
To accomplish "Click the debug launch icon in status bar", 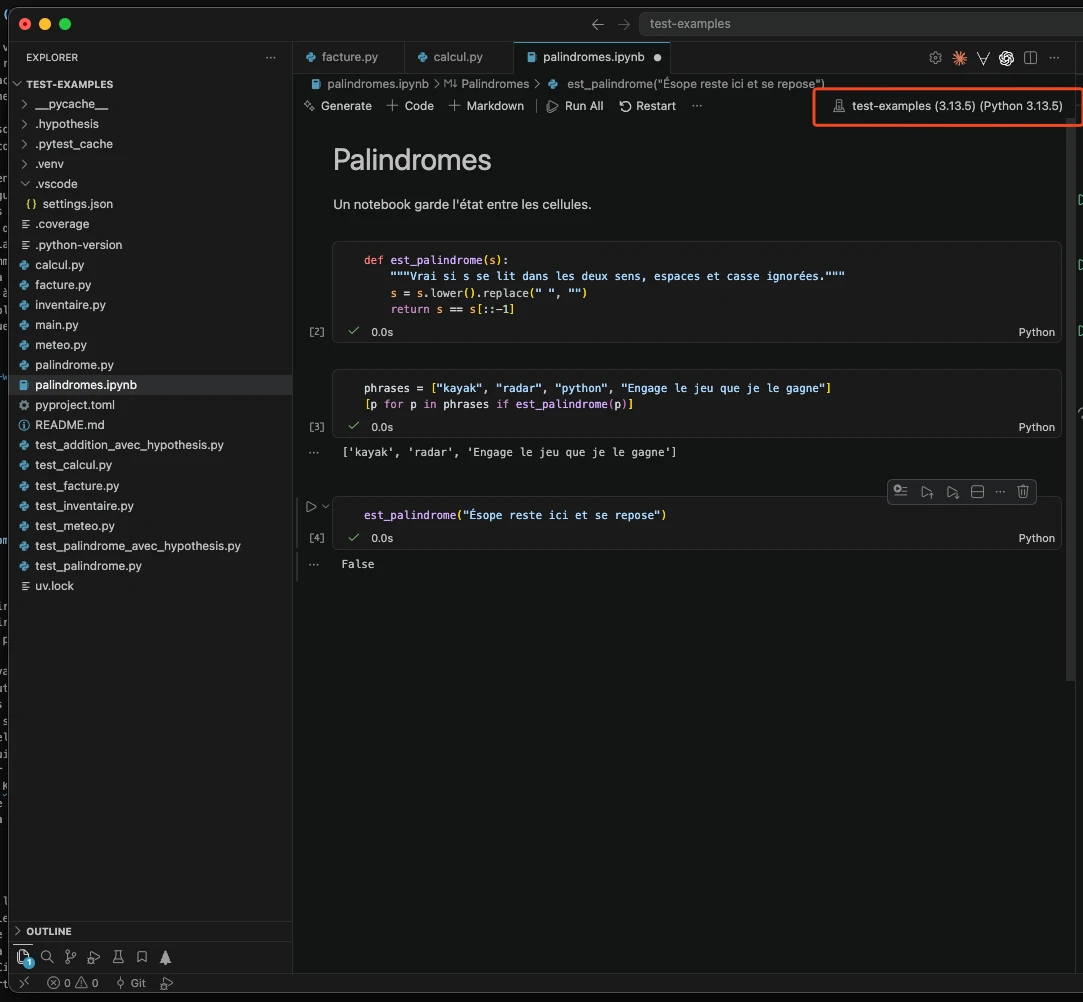I will click(166, 983).
